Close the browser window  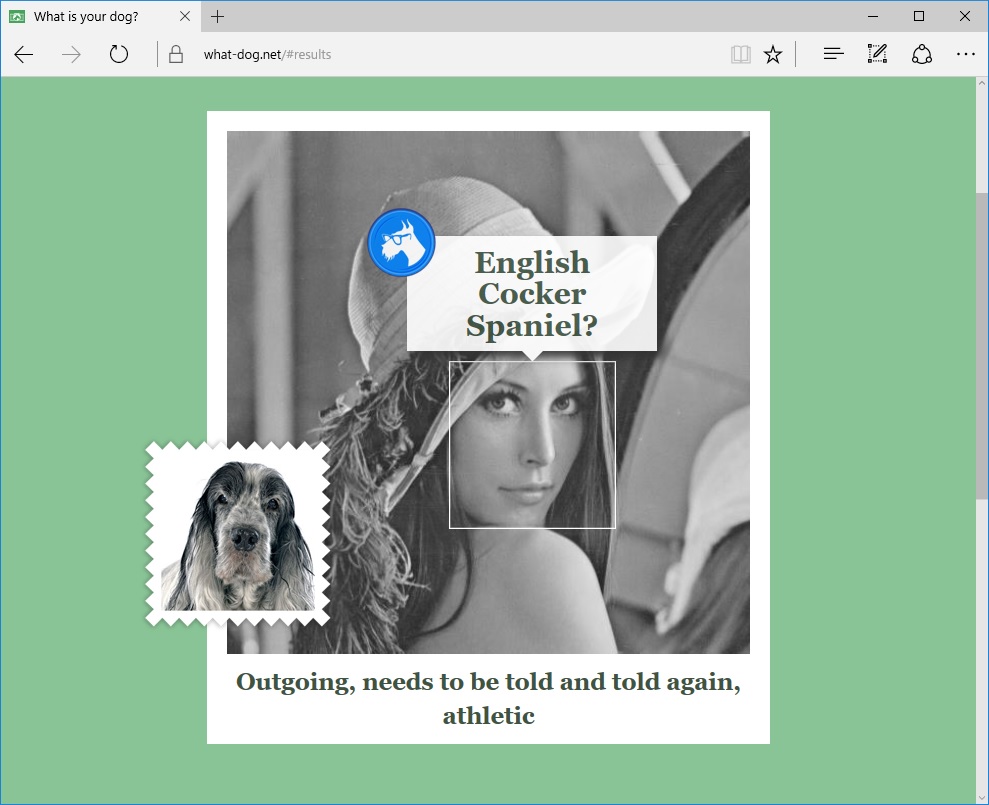point(965,16)
